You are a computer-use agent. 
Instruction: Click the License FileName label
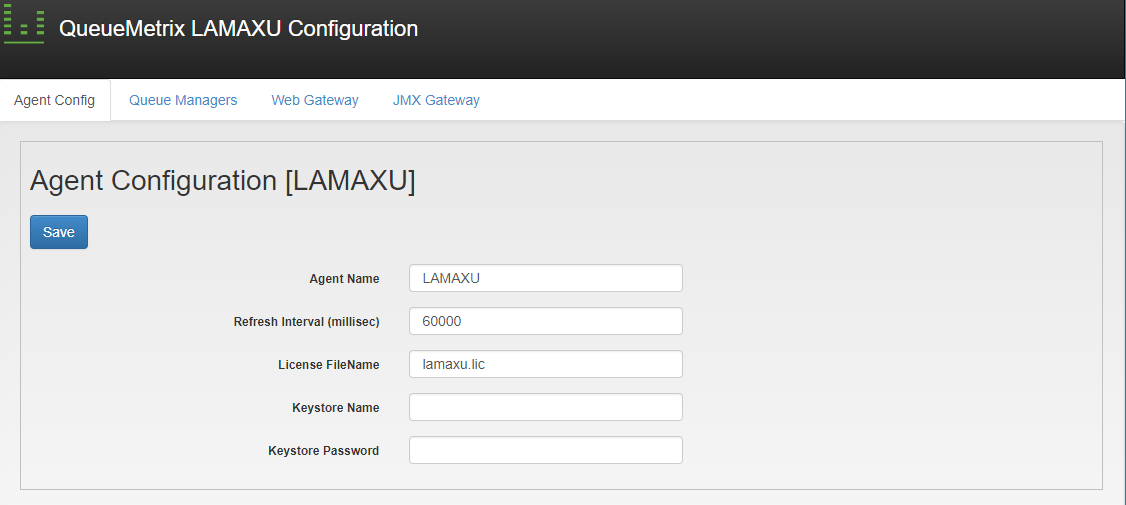tap(329, 365)
